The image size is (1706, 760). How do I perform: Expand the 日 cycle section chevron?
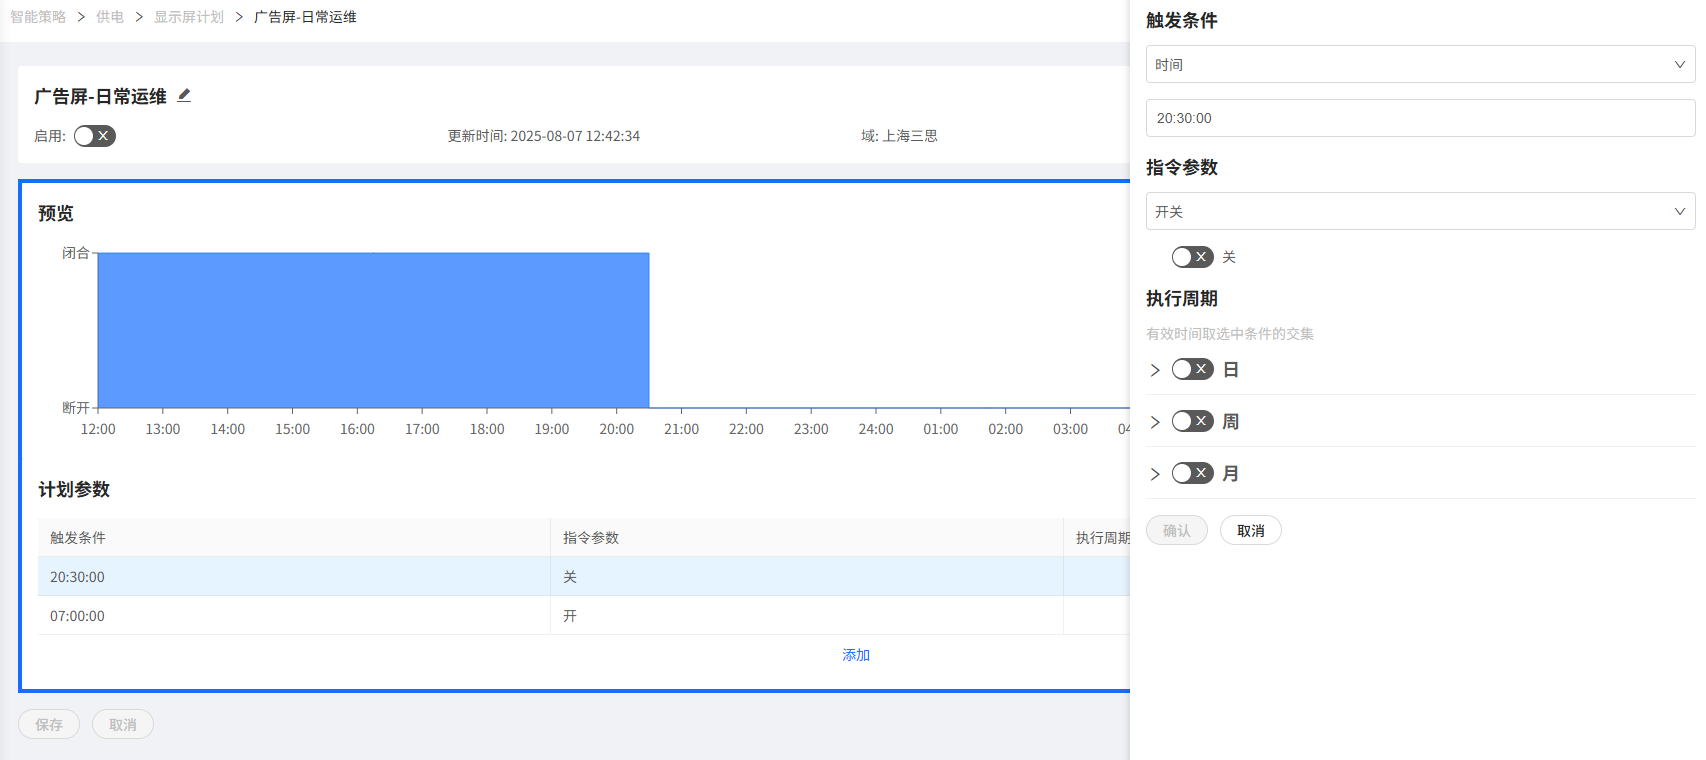tap(1155, 370)
